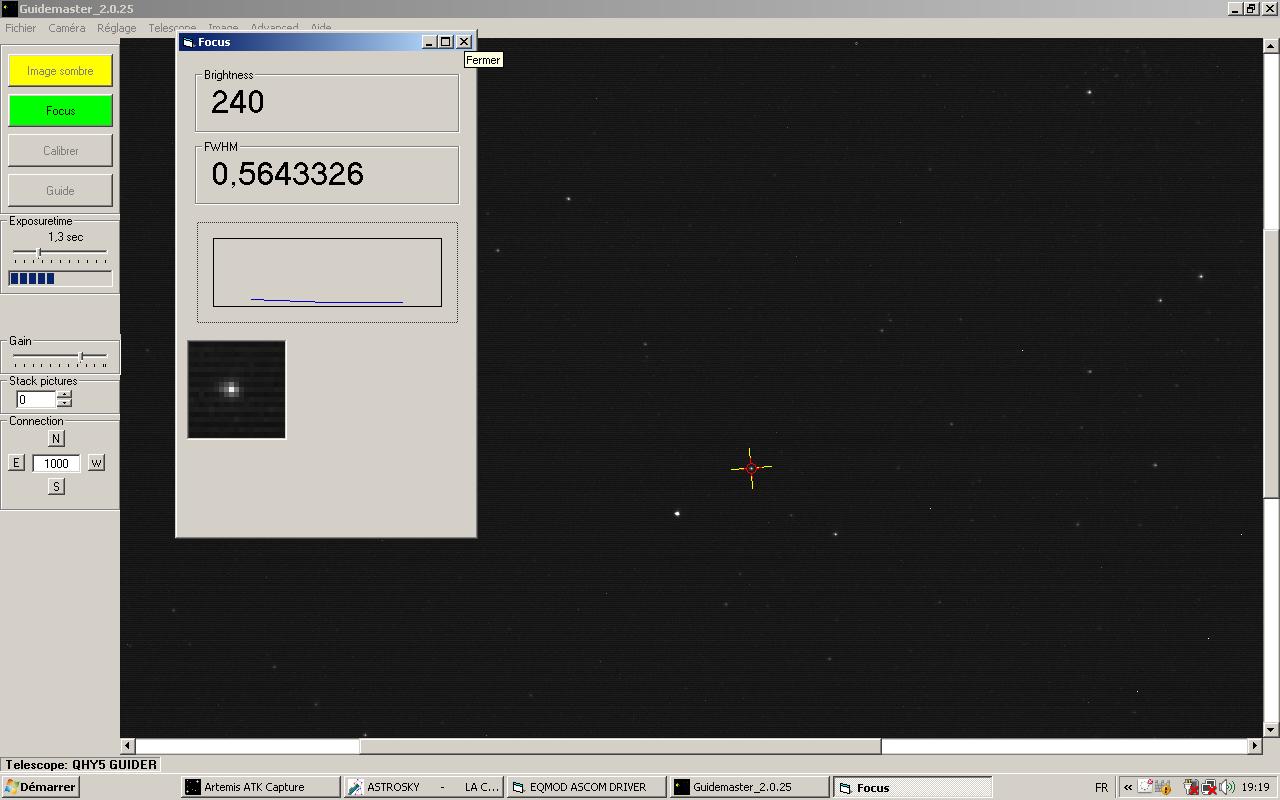Image resolution: width=1280 pixels, height=800 pixels.
Task: Click the green Focus button
Action: click(x=60, y=111)
